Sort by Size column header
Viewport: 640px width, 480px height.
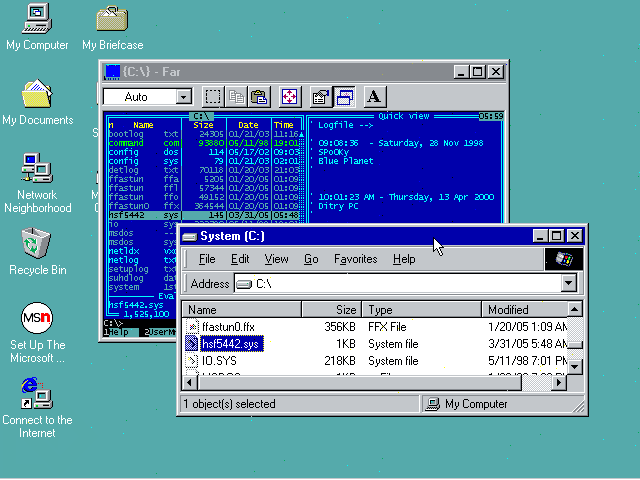point(331,310)
